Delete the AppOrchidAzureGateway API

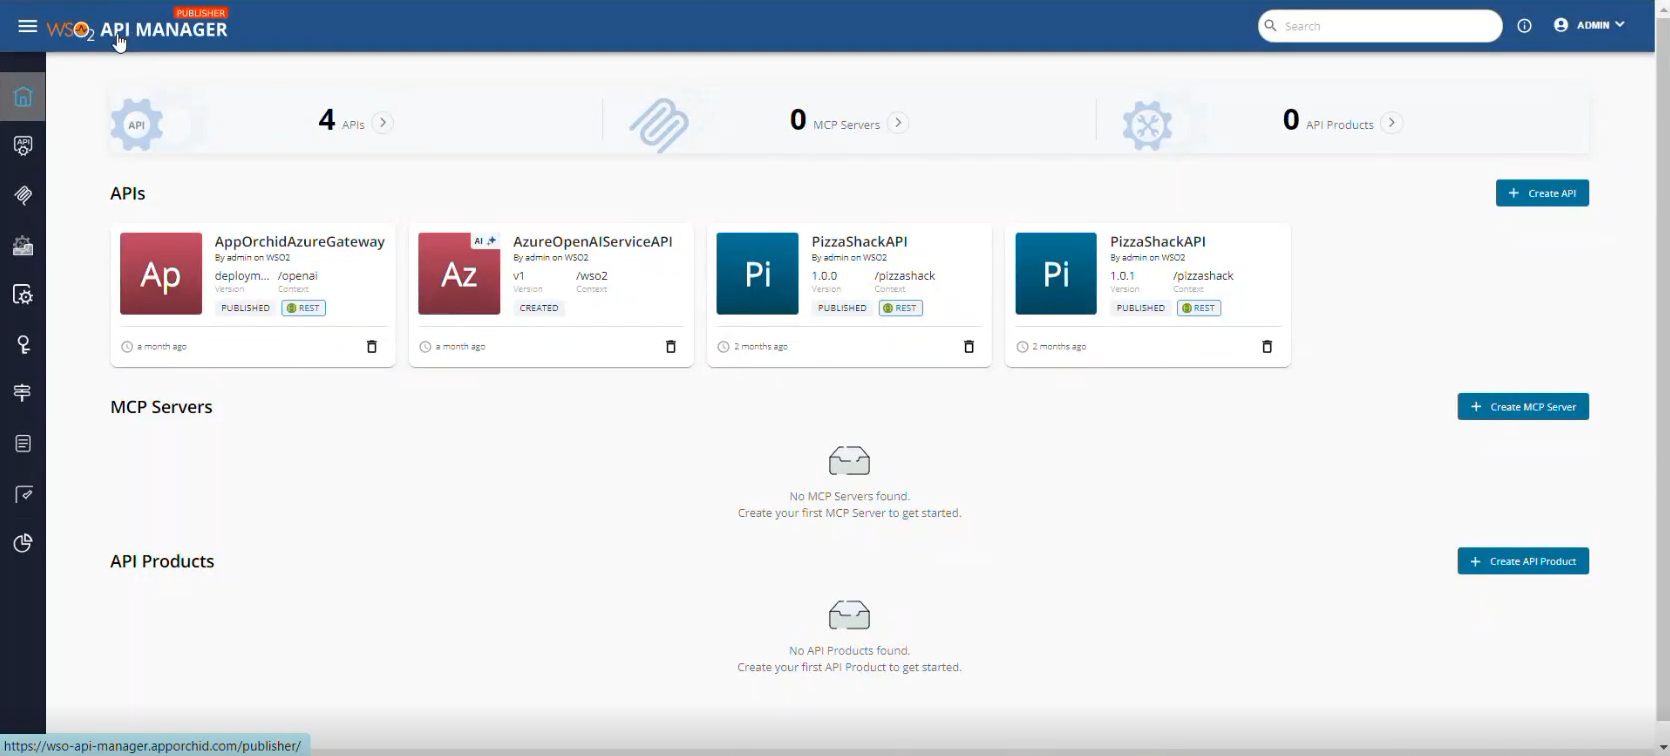click(372, 347)
